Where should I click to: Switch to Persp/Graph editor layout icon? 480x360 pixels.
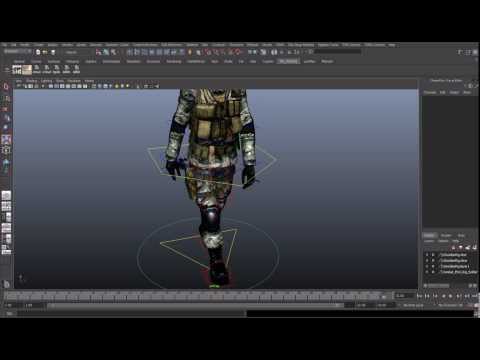click(x=6, y=228)
